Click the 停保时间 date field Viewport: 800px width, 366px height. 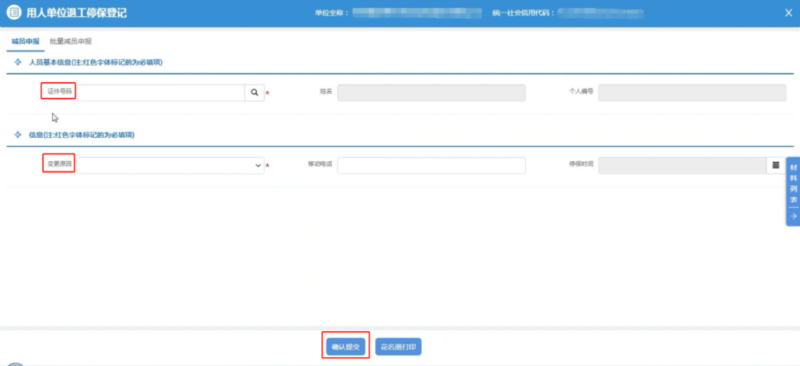tap(682, 165)
